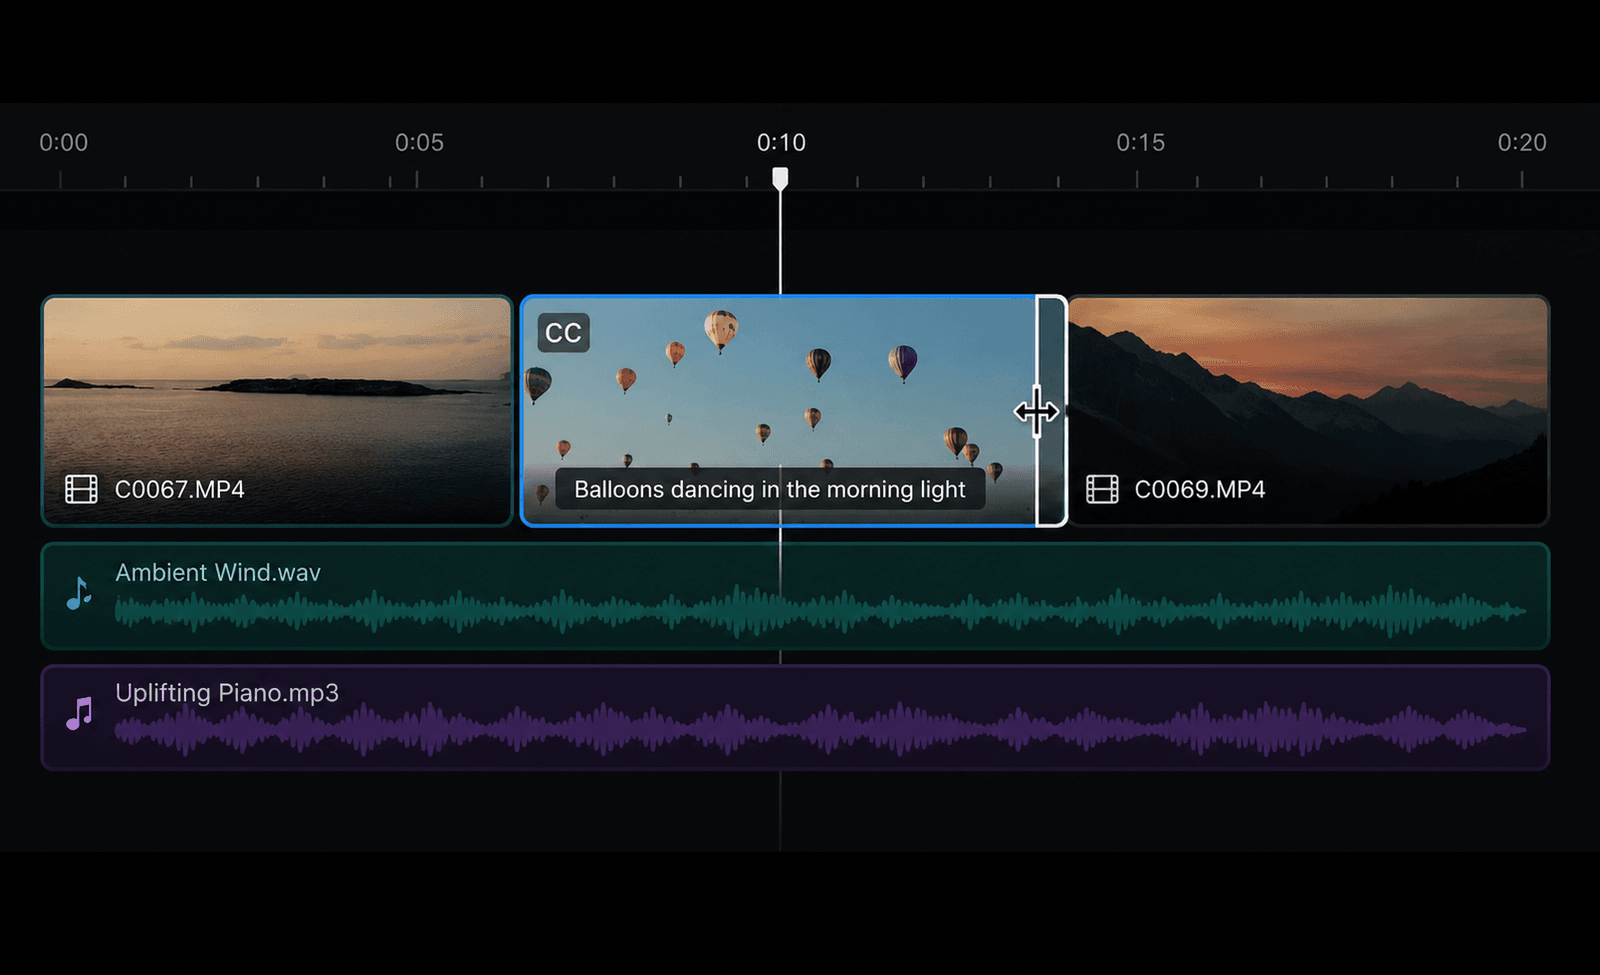Select the C0069.MP4 mountain clip thumbnail
The image size is (1600, 975).
[x=1309, y=410]
